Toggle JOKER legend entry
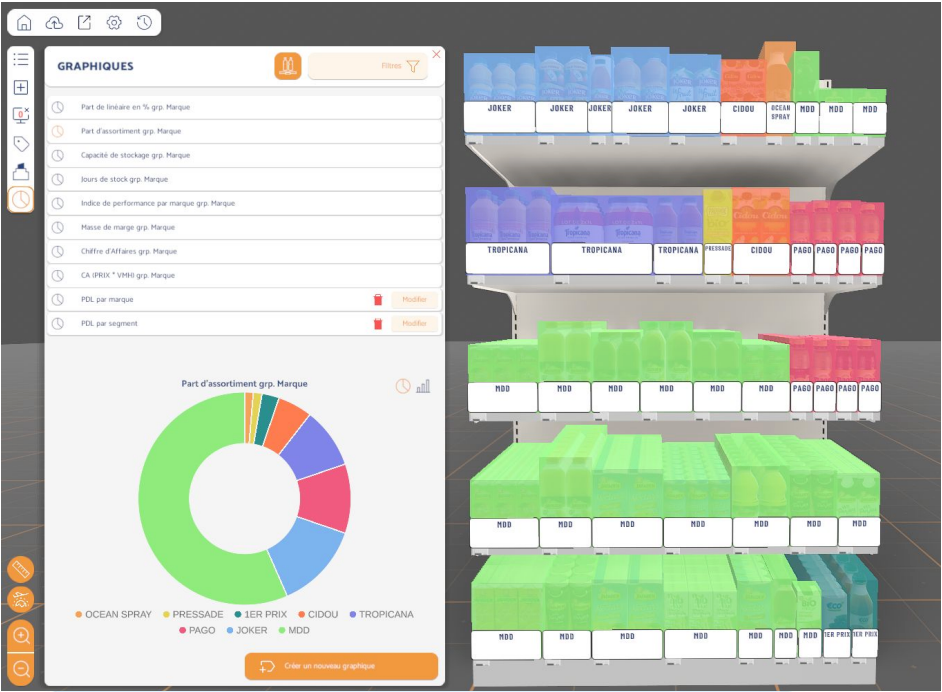This screenshot has width=942, height=692. pos(247,630)
